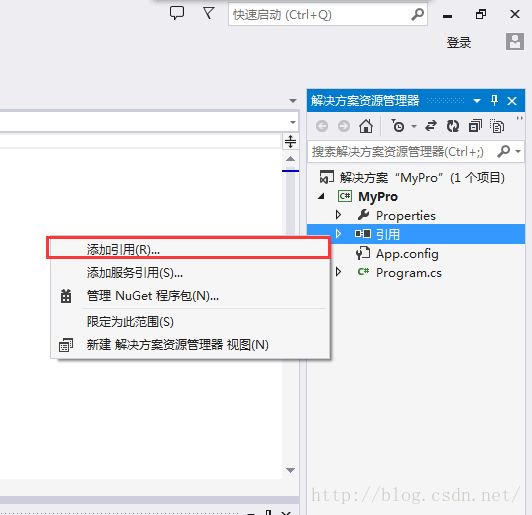This screenshot has height=515, width=532.
Task: Open the user account avatar icon
Action: 515,42
